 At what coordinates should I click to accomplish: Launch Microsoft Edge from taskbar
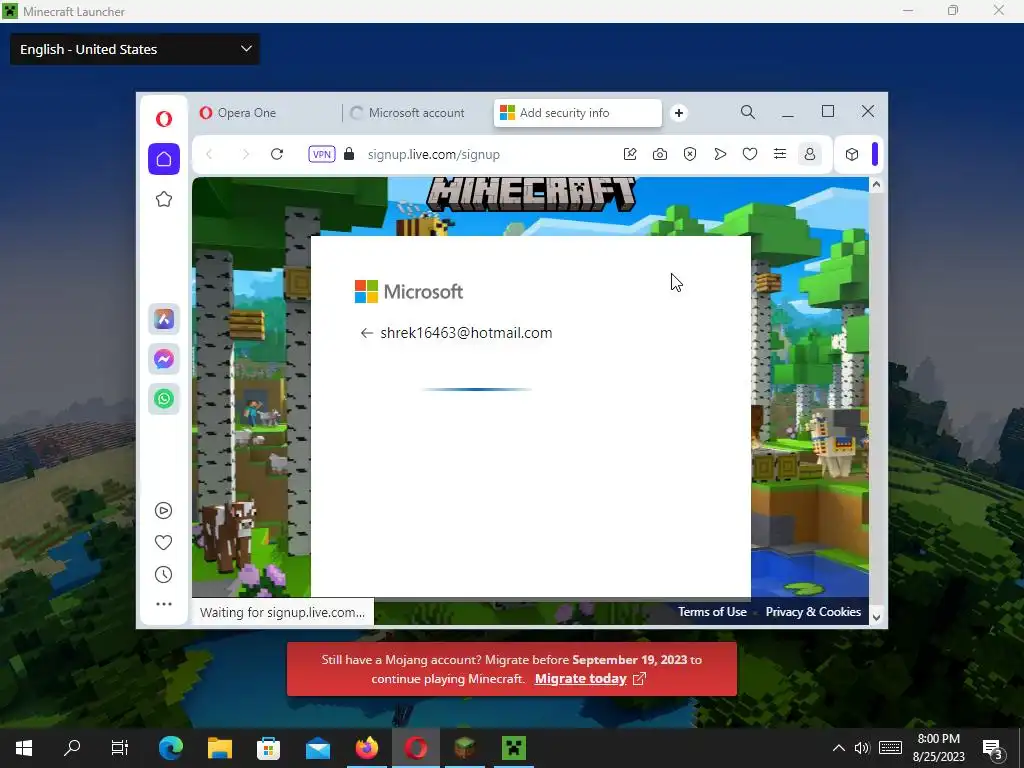tap(170, 748)
